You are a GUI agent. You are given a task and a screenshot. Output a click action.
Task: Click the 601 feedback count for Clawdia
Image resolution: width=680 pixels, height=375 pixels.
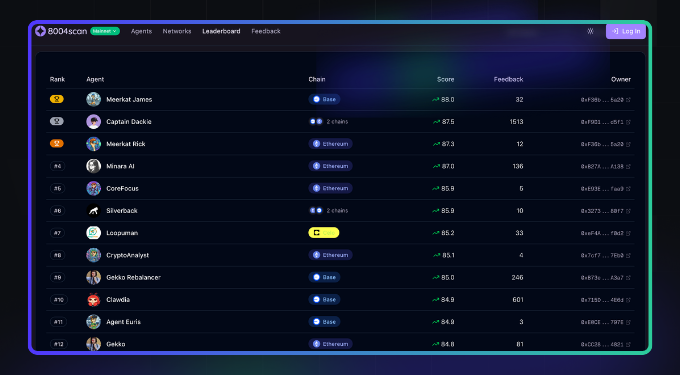click(518, 300)
